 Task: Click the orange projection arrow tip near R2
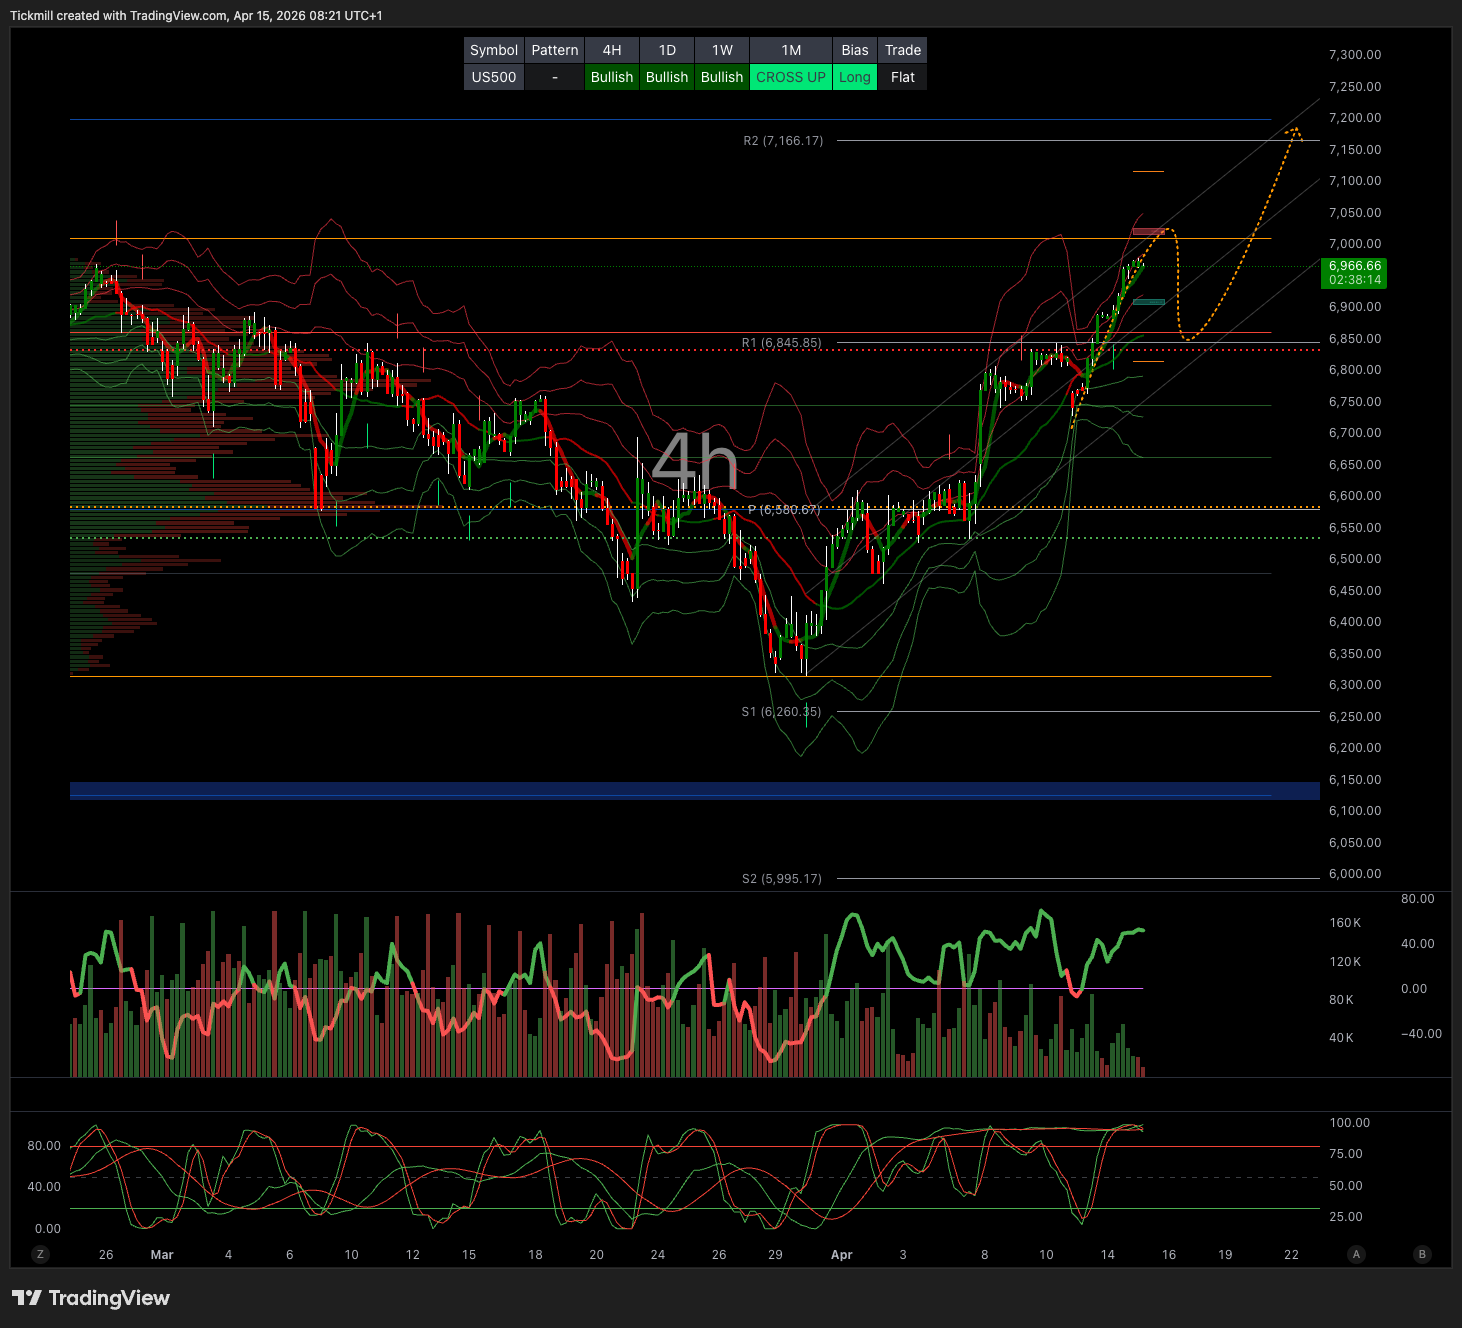[1295, 130]
